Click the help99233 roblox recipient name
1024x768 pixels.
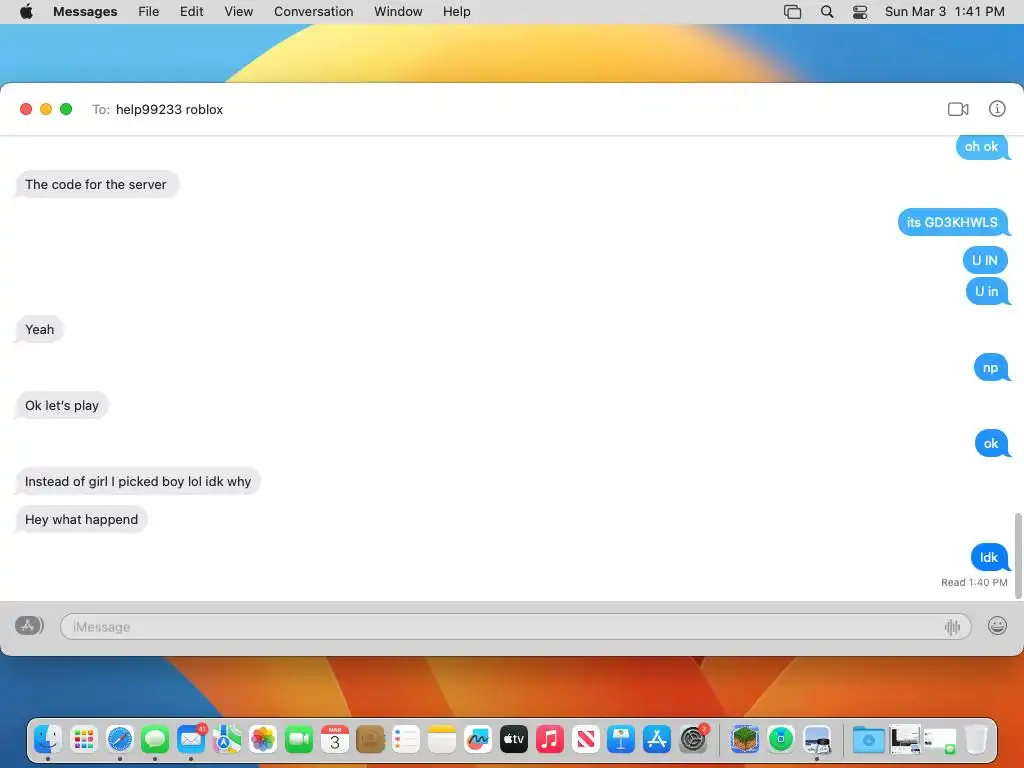[169, 110]
